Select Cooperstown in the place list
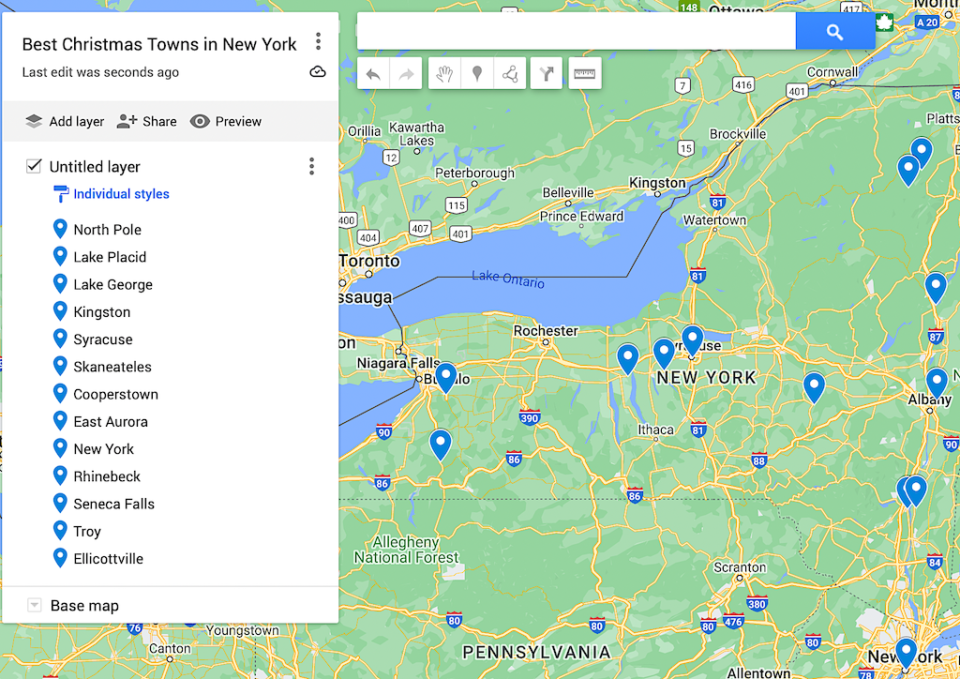Image resolution: width=960 pixels, height=679 pixels. 115,394
